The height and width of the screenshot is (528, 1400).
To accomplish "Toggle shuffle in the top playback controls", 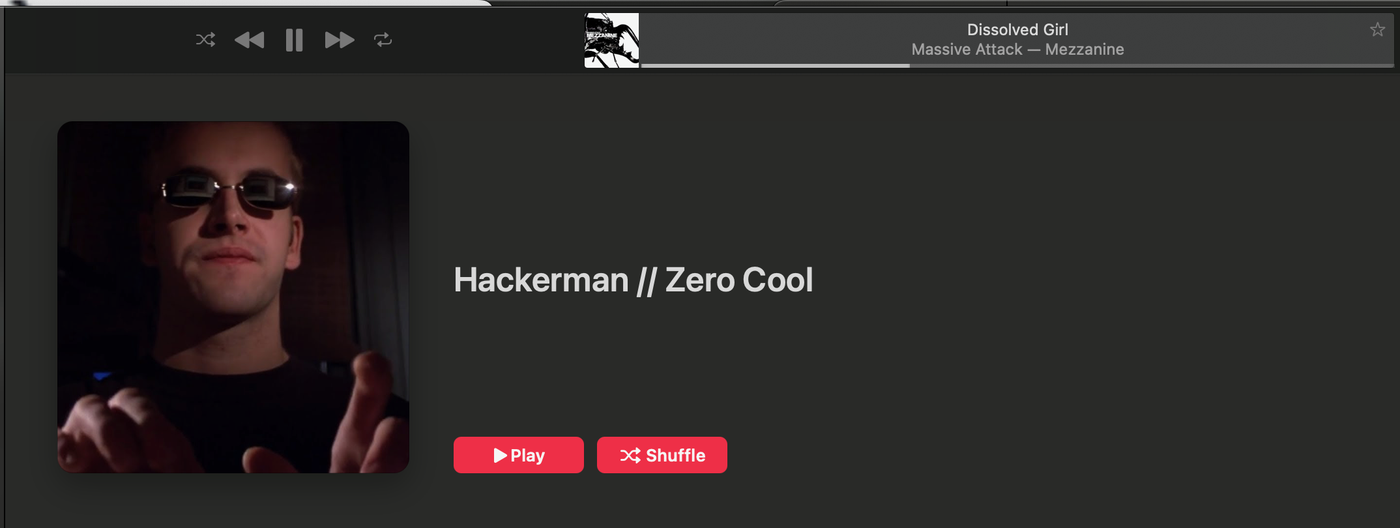I will click(205, 40).
